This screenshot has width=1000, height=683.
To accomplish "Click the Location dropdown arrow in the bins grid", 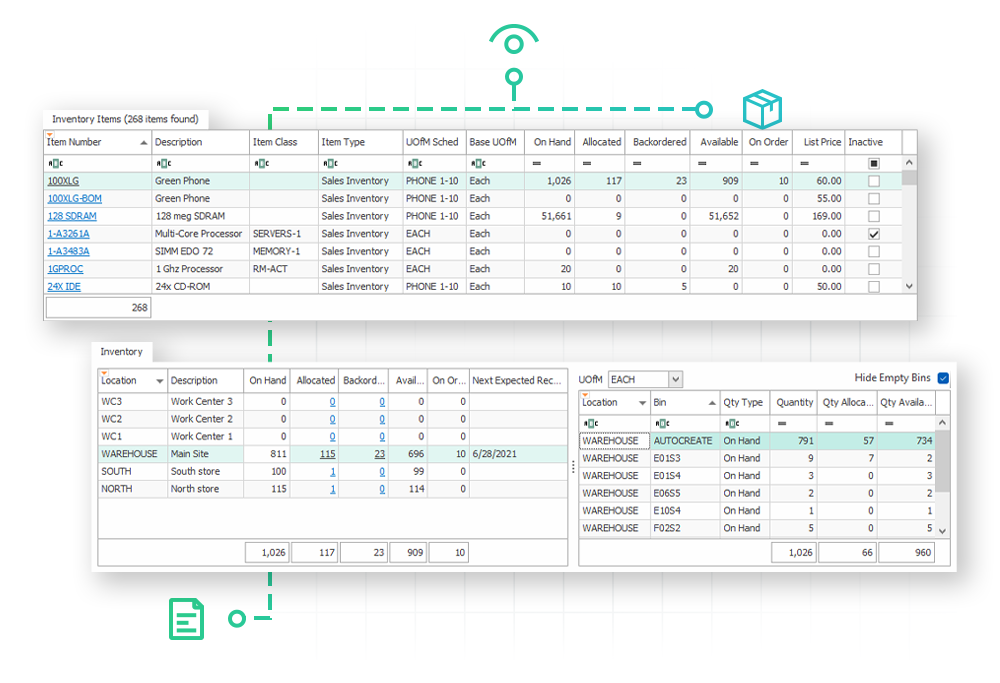I will point(644,402).
